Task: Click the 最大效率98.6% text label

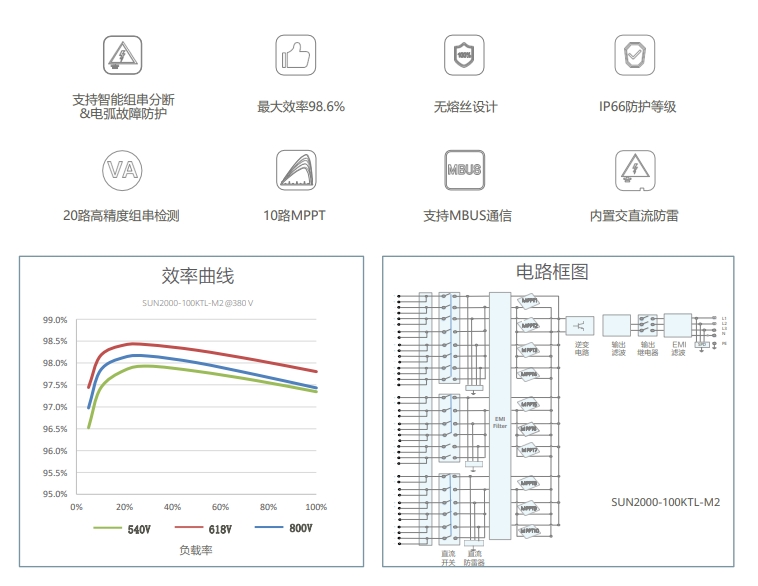Action: point(301,107)
